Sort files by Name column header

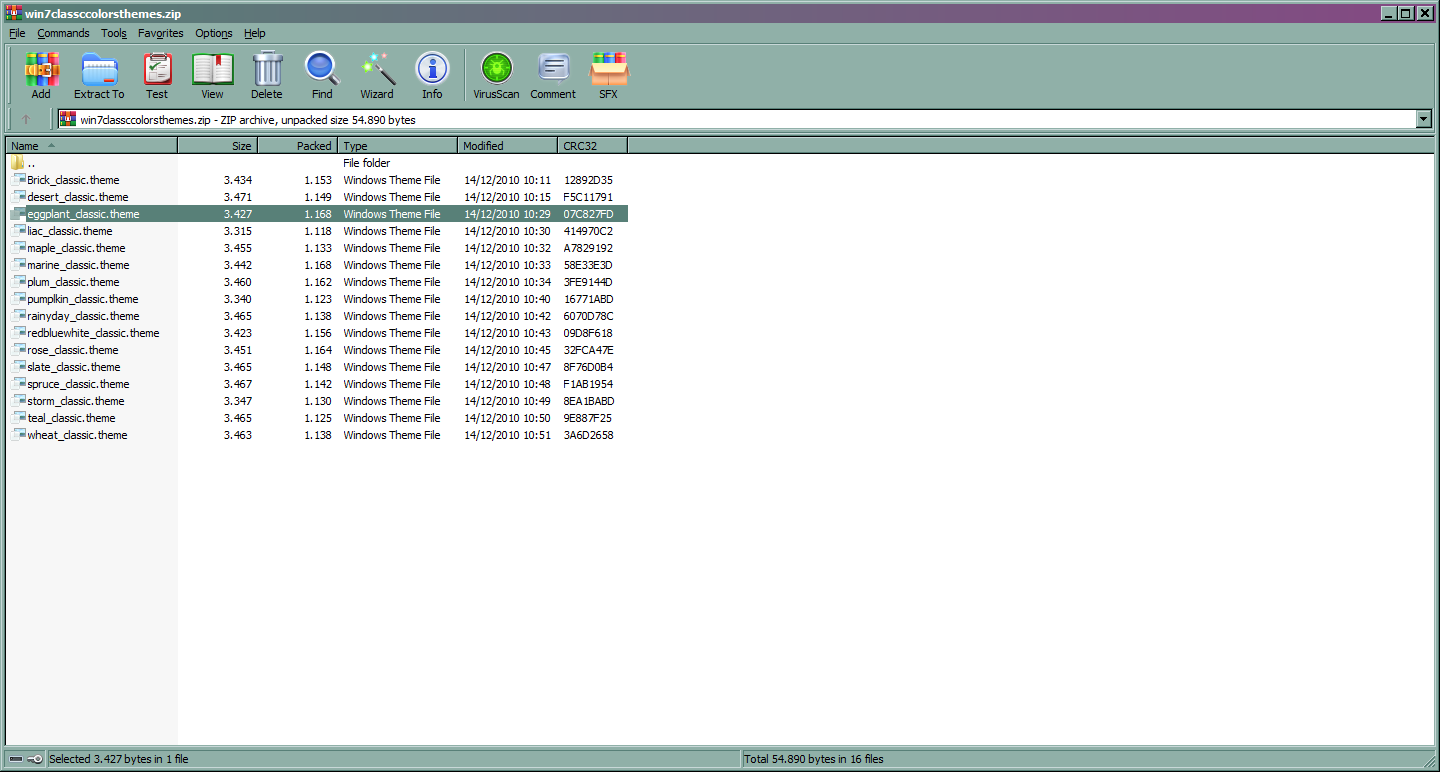tap(91, 146)
